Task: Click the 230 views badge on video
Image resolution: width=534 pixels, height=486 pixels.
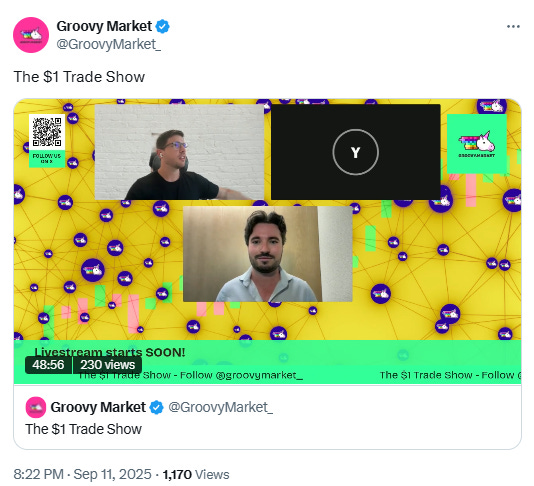Action: pos(108,365)
